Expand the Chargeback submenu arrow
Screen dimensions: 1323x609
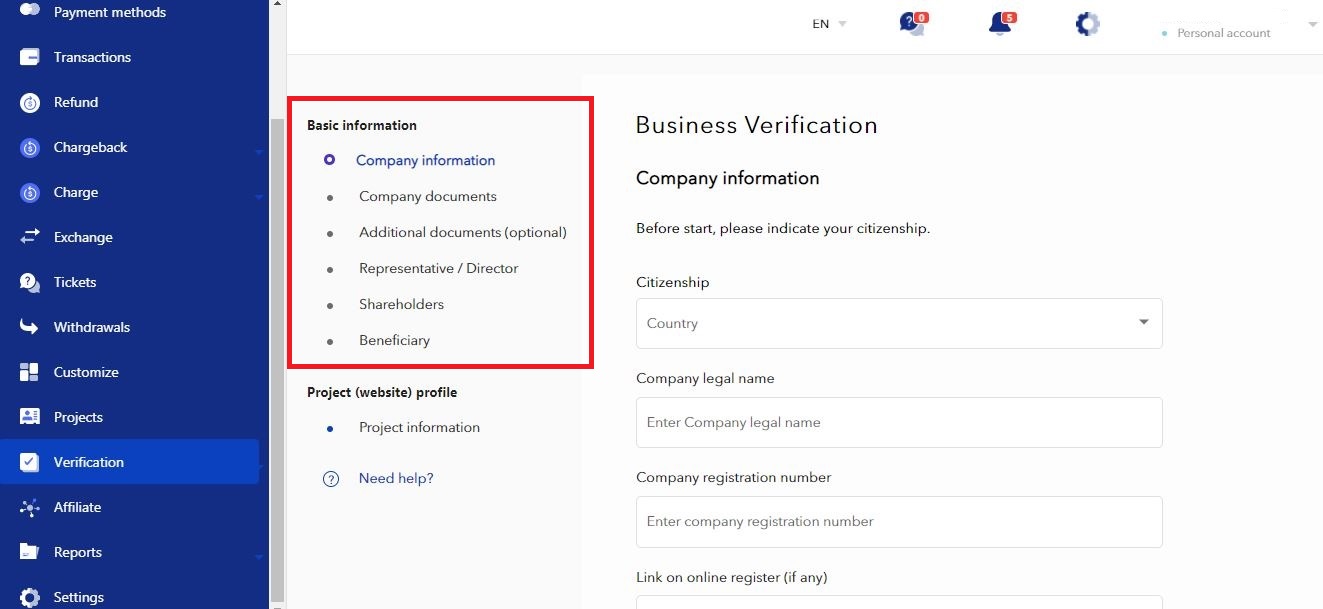coord(259,152)
